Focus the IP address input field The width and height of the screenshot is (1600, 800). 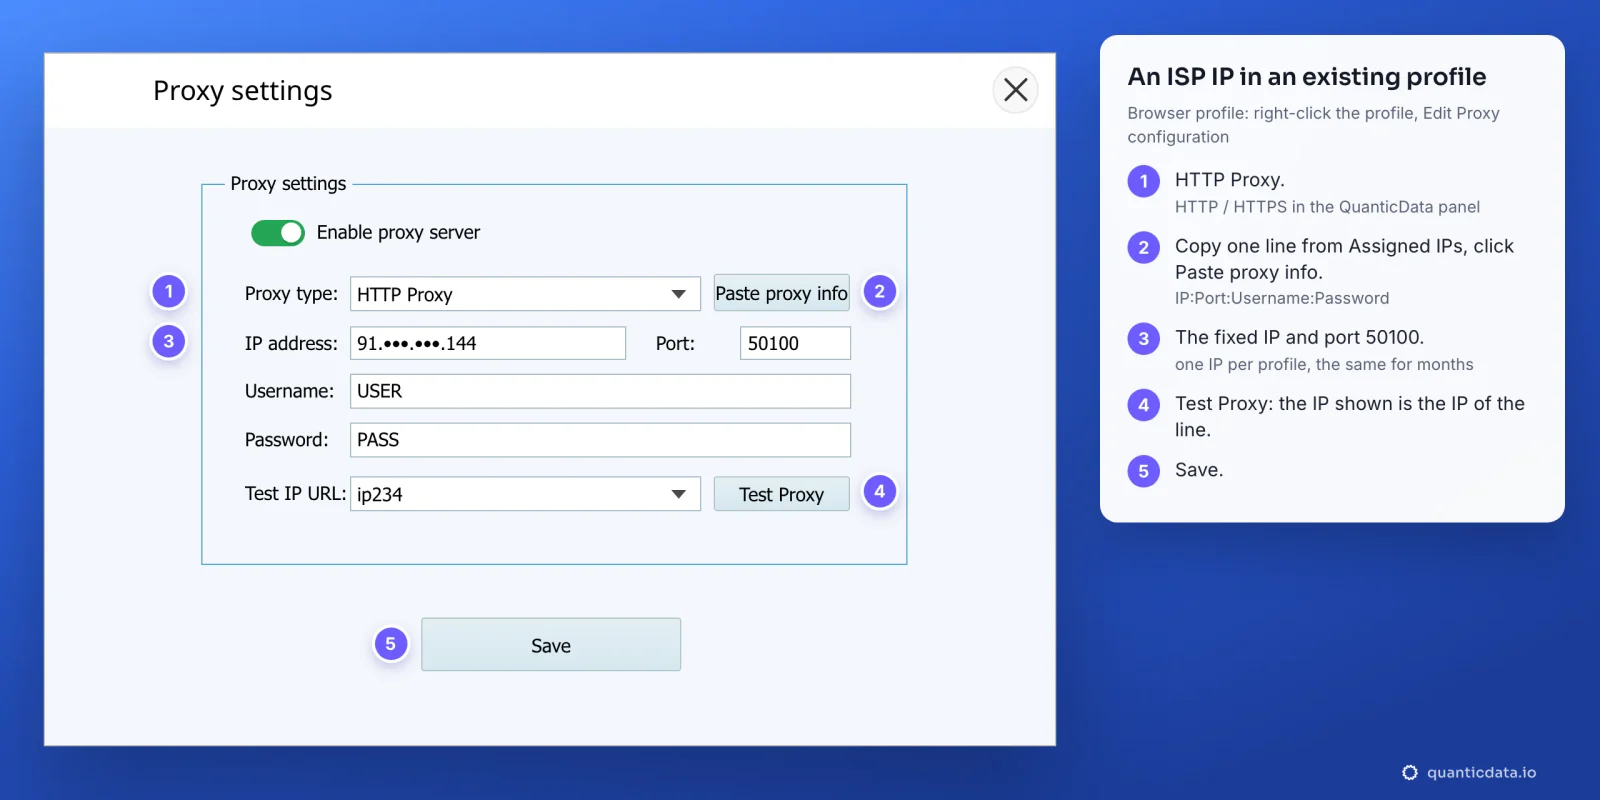pyautogui.click(x=488, y=343)
